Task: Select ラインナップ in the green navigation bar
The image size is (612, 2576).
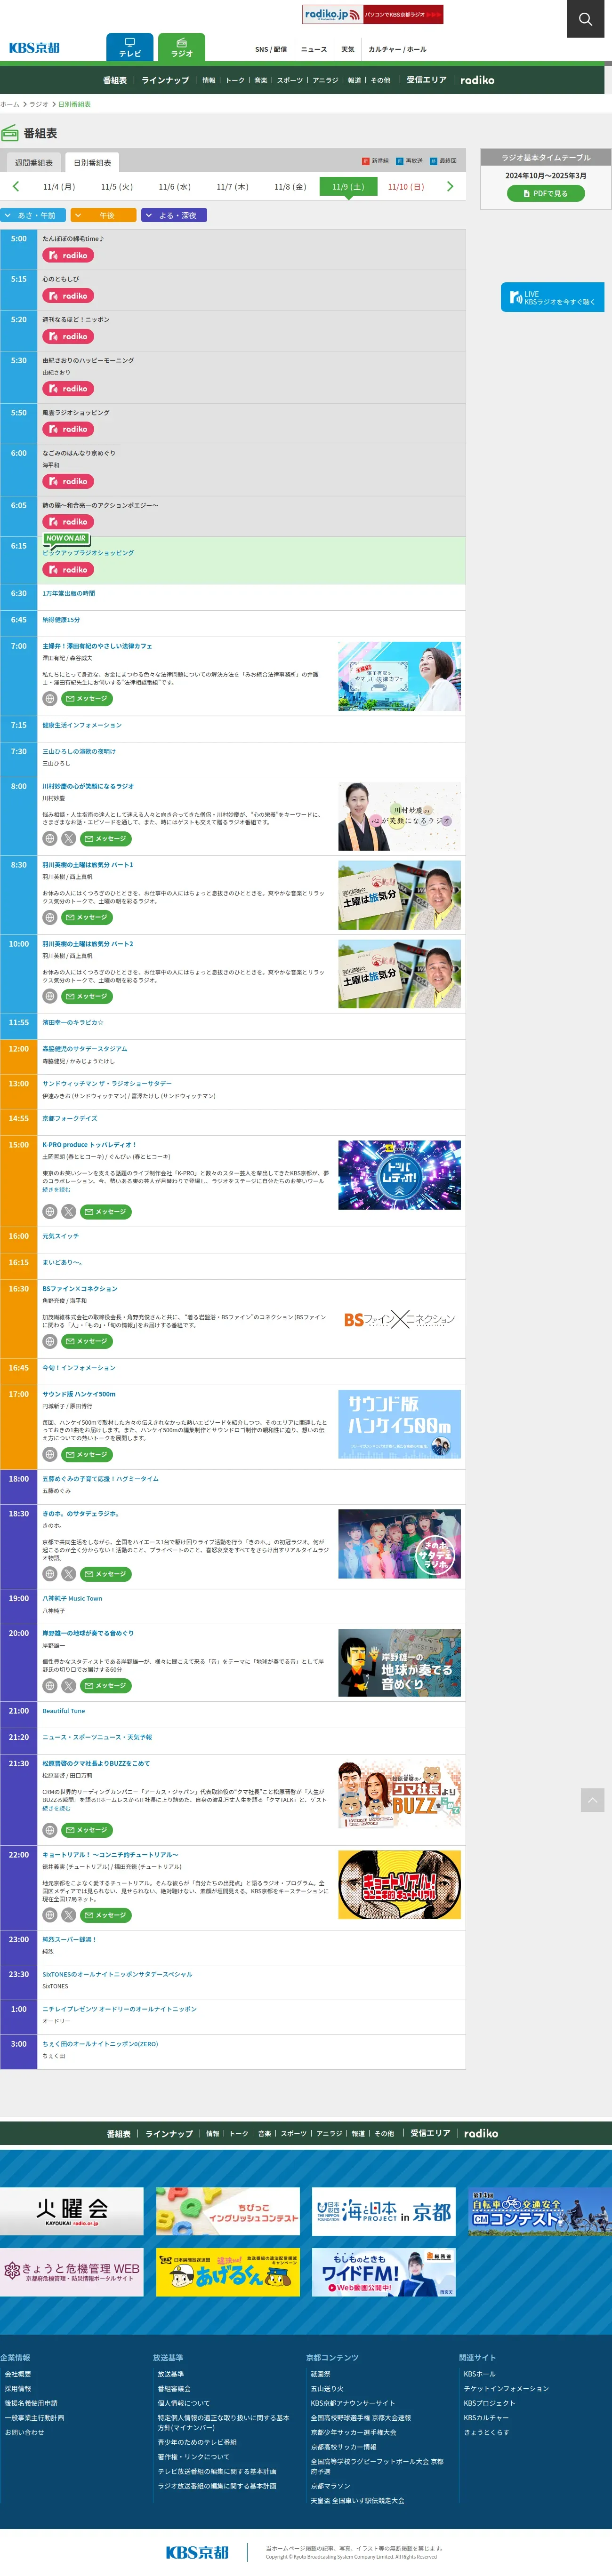Action: click(x=165, y=80)
